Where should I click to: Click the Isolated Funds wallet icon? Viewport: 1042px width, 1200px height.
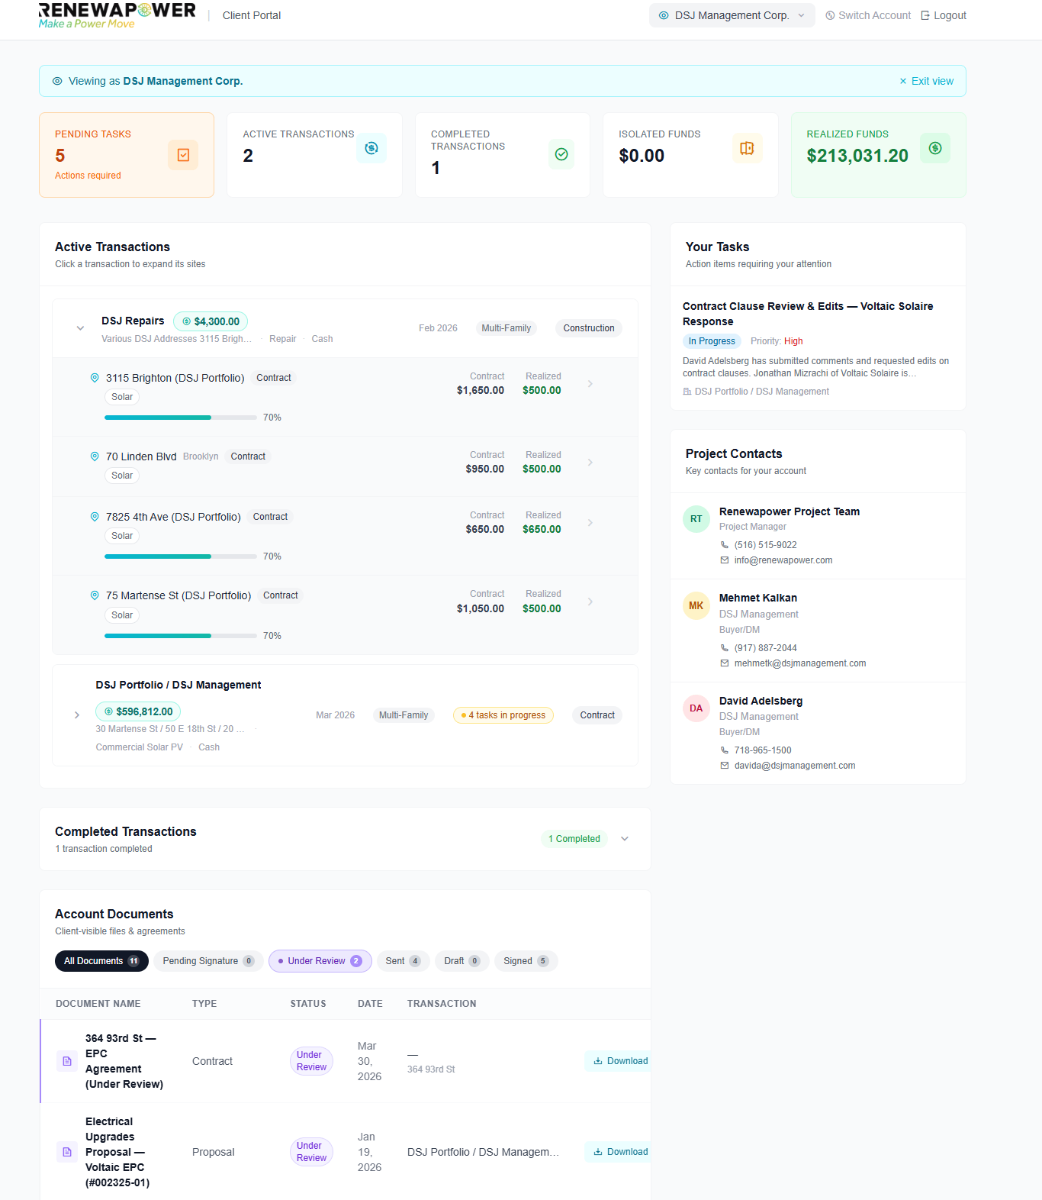tap(747, 148)
